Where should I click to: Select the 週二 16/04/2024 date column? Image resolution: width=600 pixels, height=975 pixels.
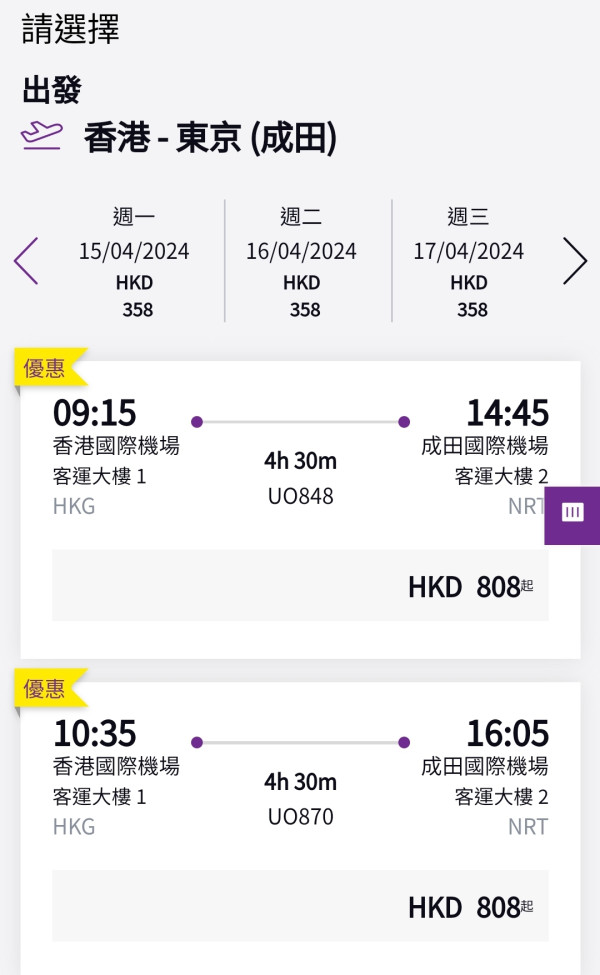coord(303,260)
